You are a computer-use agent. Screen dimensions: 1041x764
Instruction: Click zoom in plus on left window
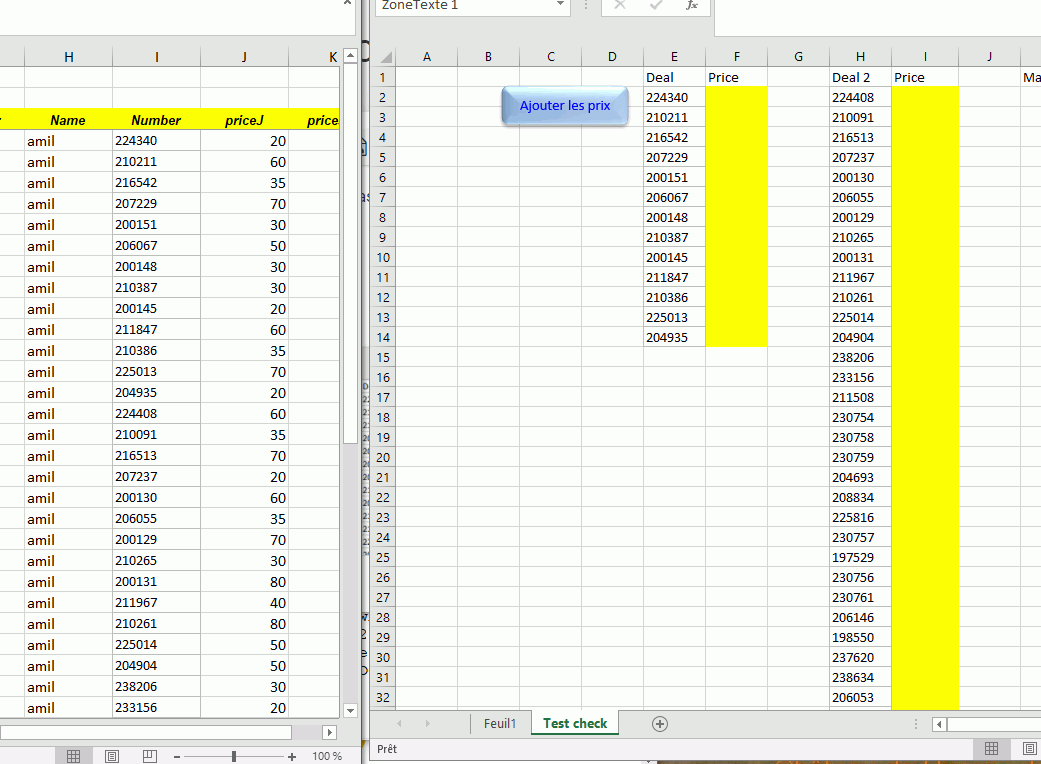tap(292, 757)
